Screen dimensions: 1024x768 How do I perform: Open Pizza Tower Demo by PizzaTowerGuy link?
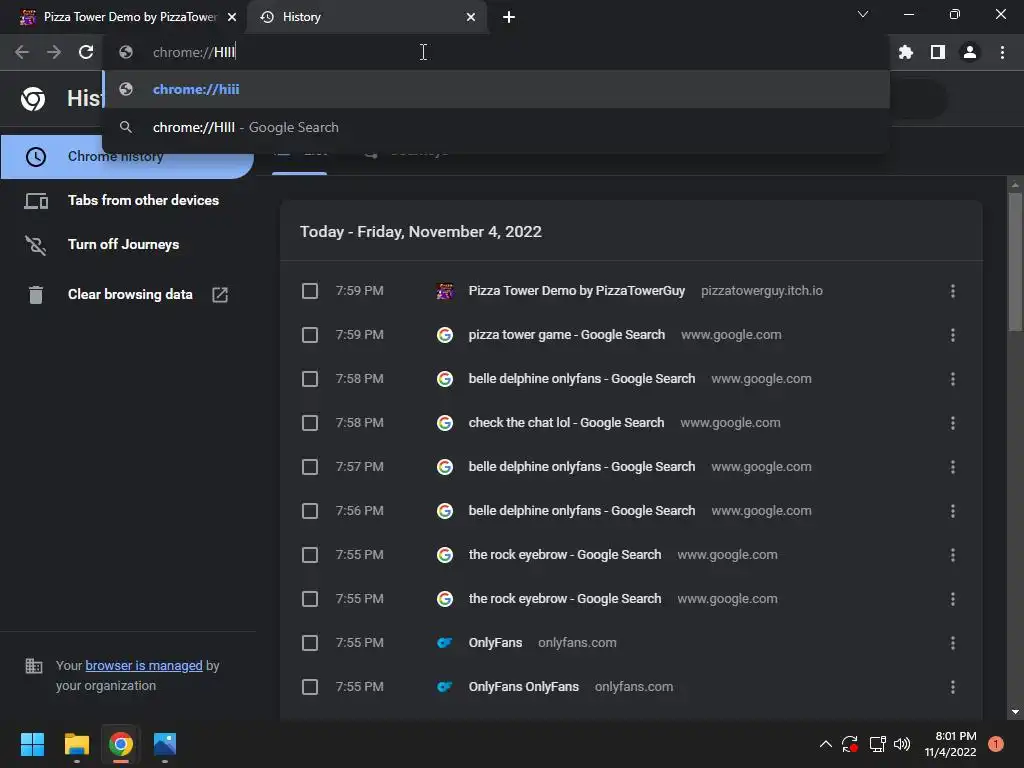577,291
